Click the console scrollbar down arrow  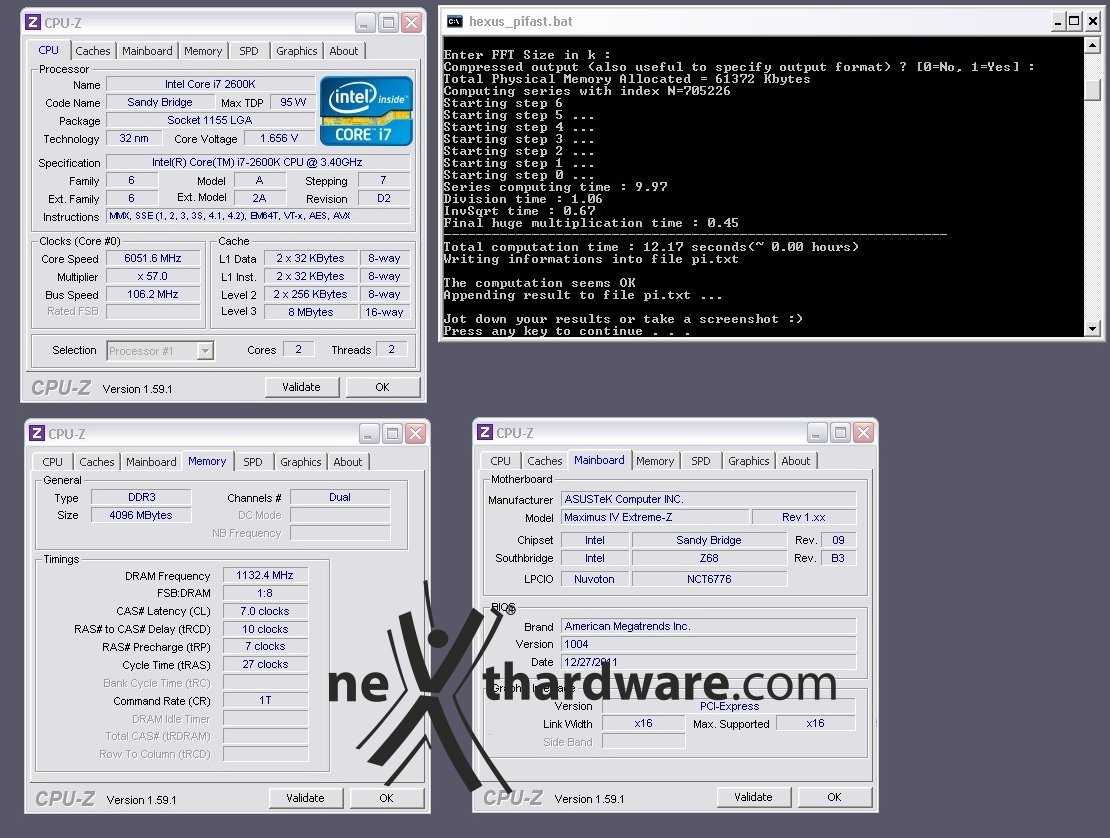click(1092, 328)
